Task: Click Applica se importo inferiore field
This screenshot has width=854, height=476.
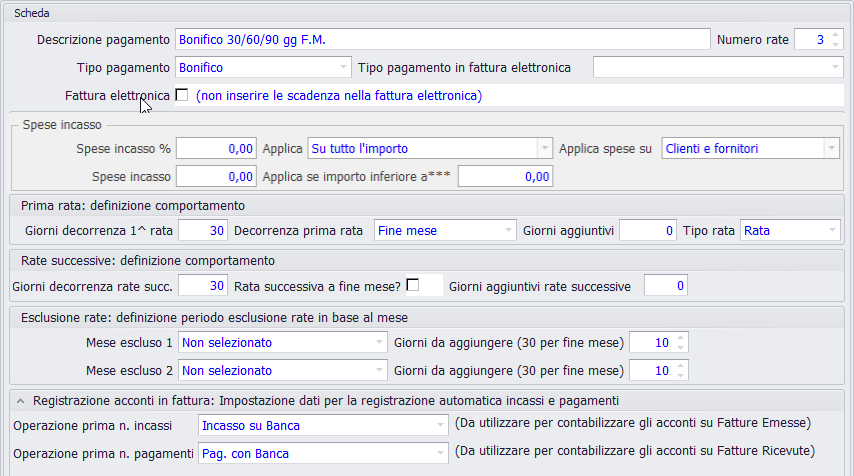Action: (505, 176)
